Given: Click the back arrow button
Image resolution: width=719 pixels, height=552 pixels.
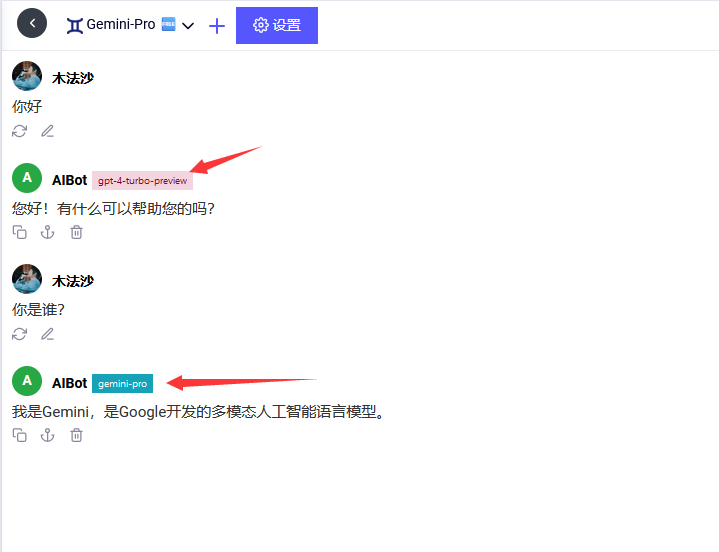Looking at the screenshot, I should pos(32,23).
